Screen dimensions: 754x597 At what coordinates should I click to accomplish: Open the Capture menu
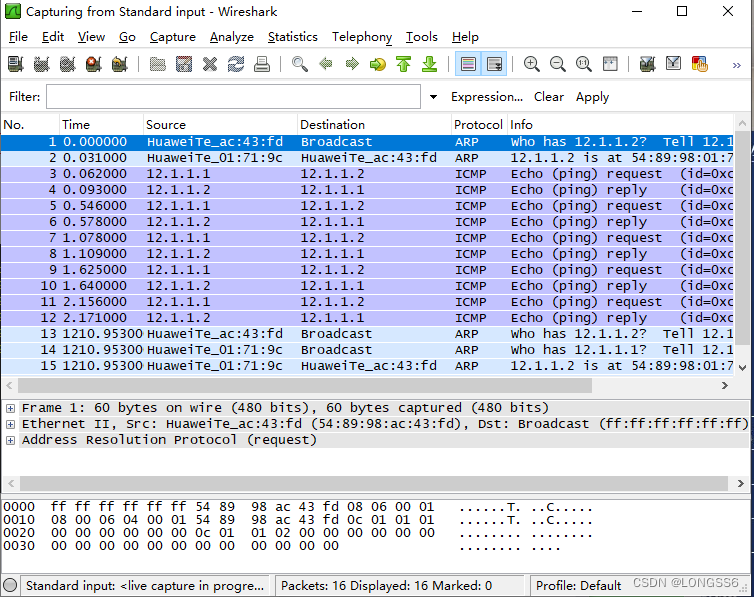click(x=173, y=37)
